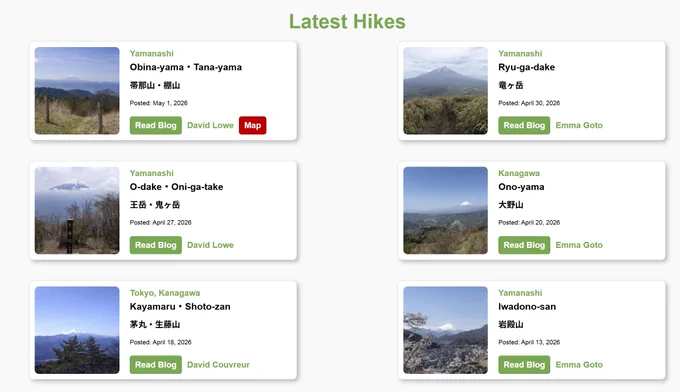Click Yamanashi label on Obina-yama card

point(151,53)
